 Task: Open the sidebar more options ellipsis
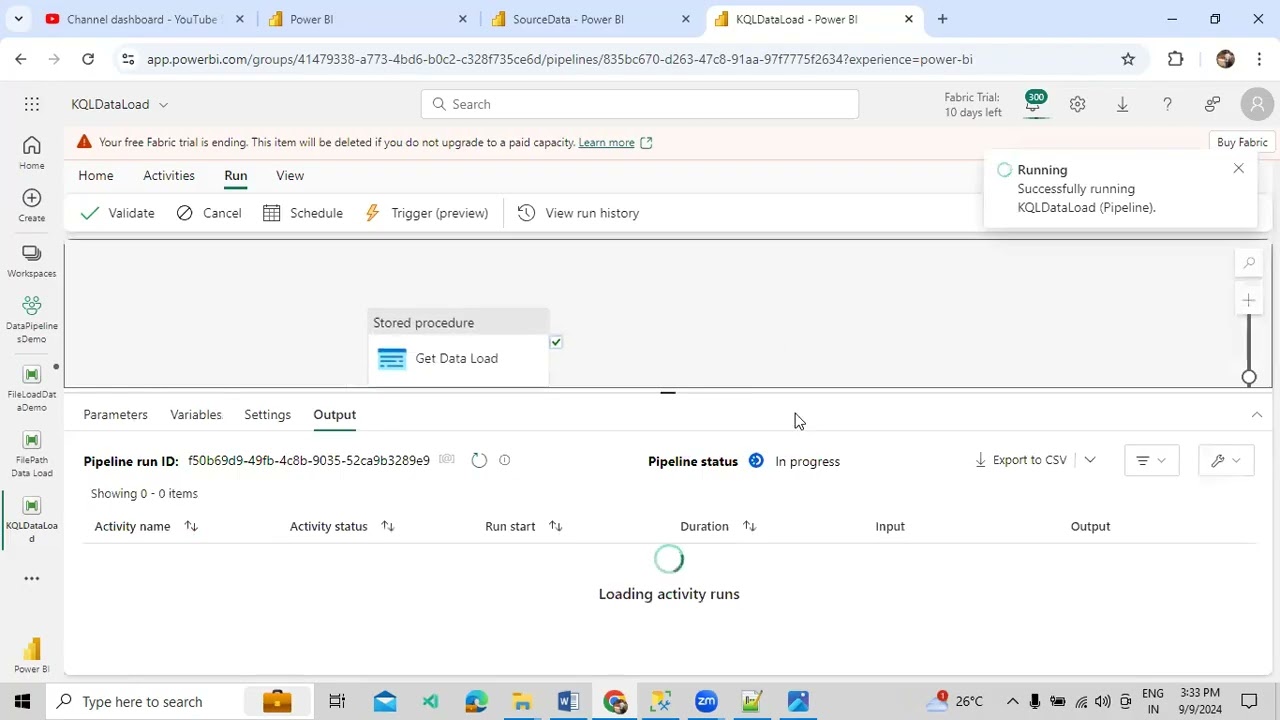[32, 578]
